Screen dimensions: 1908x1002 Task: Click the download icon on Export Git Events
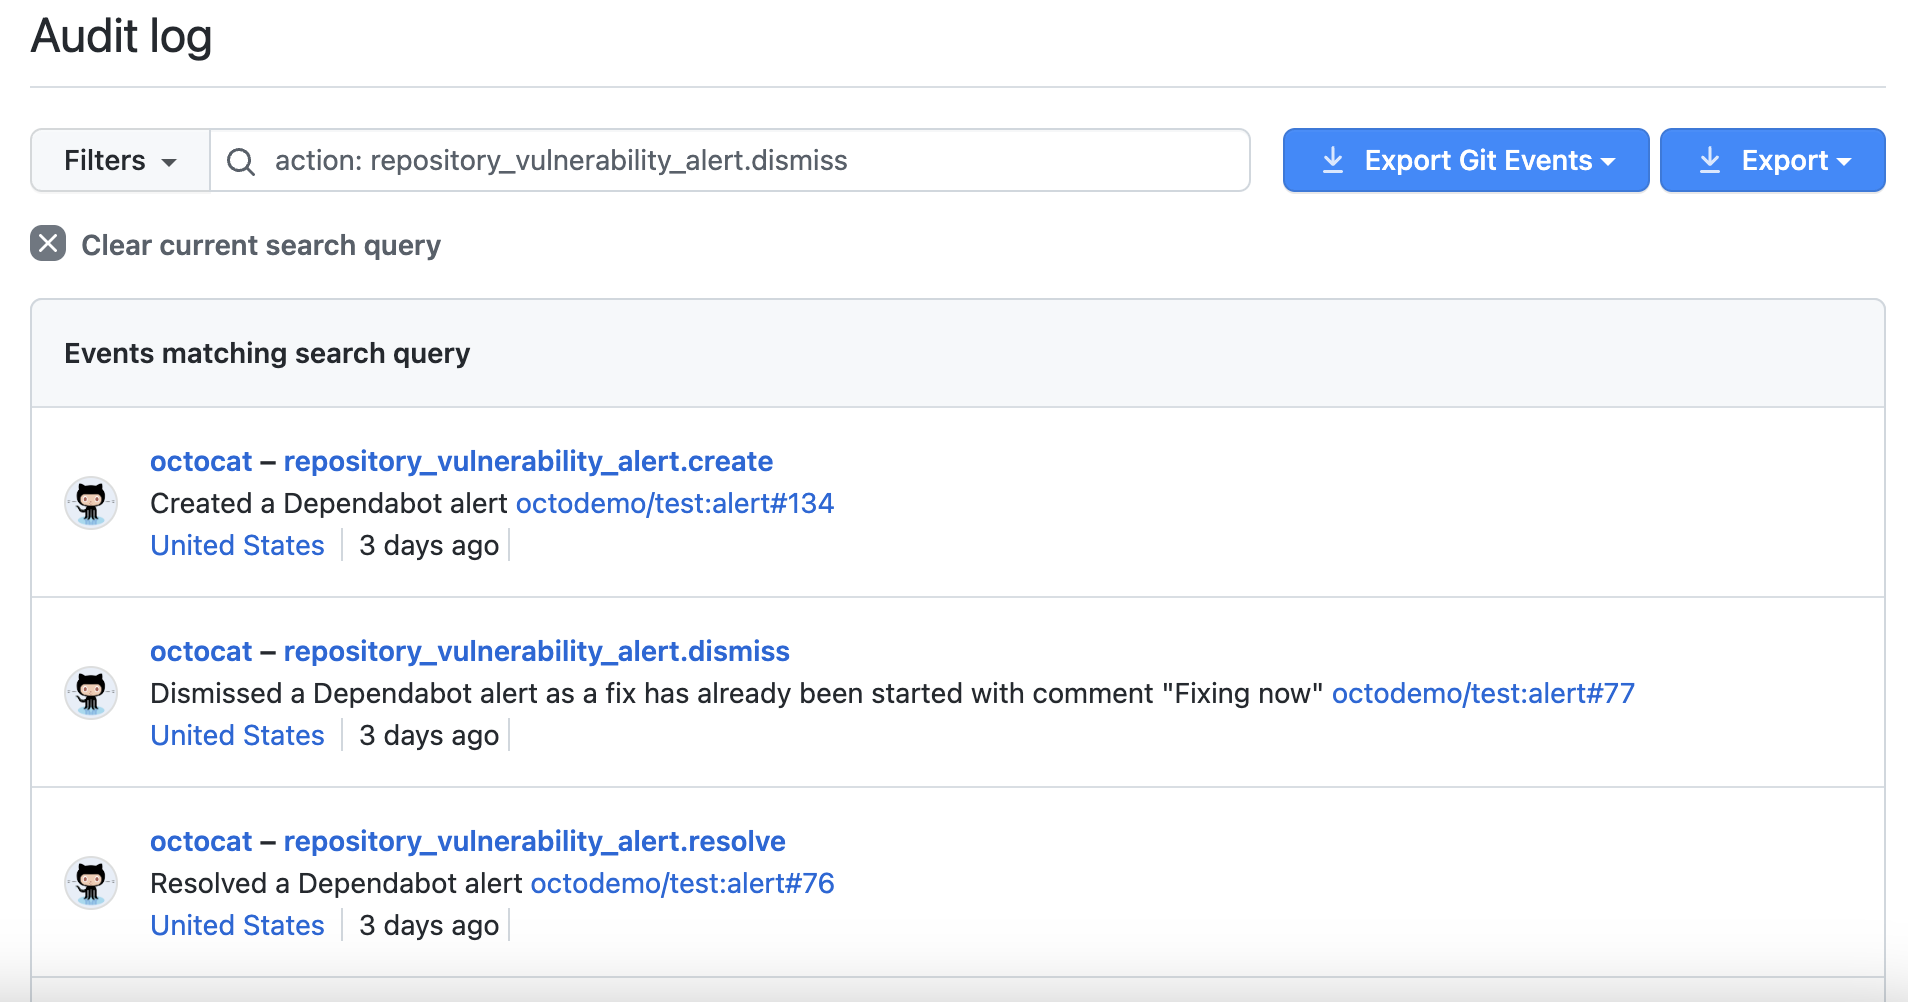coord(1333,160)
